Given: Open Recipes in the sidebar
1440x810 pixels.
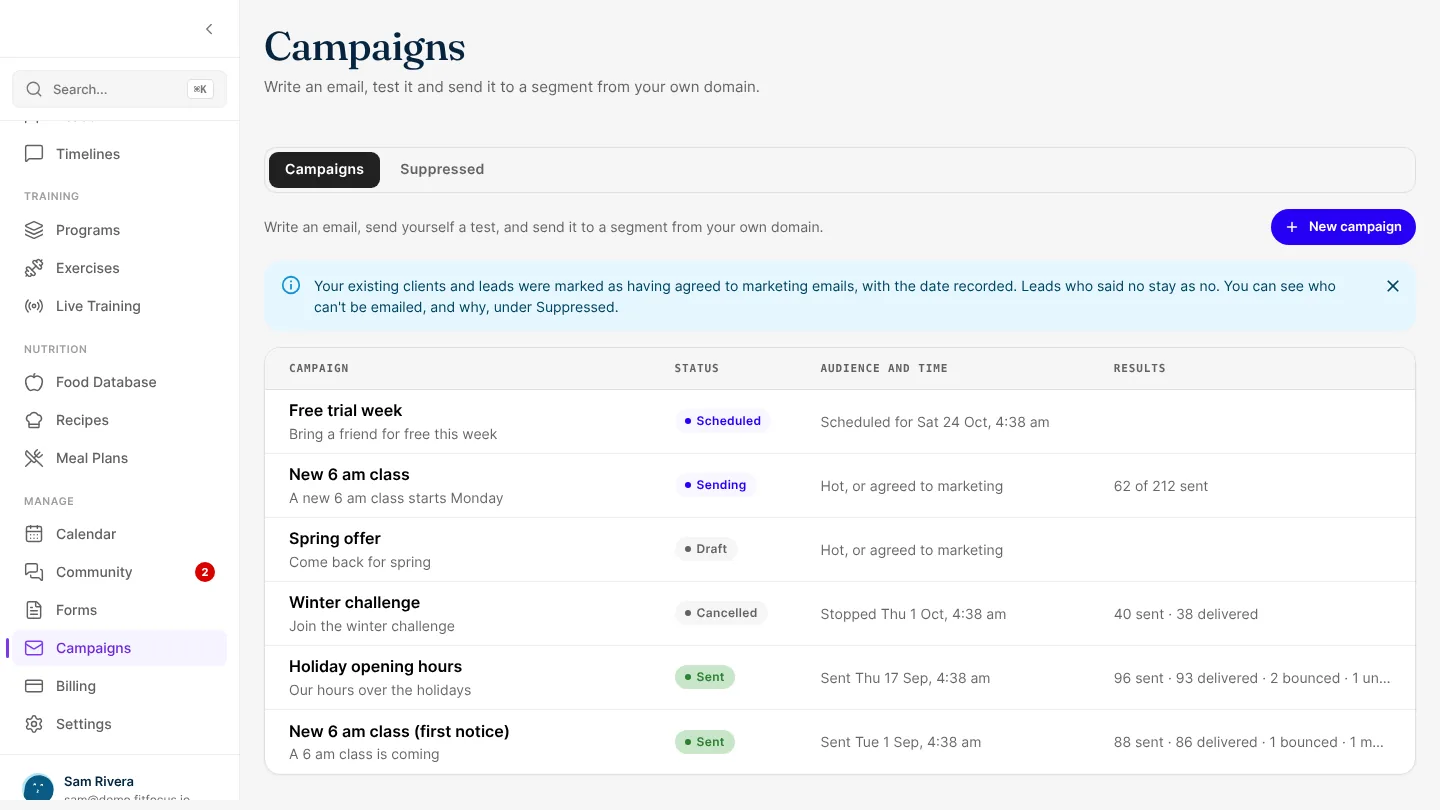Looking at the screenshot, I should coord(120,420).
